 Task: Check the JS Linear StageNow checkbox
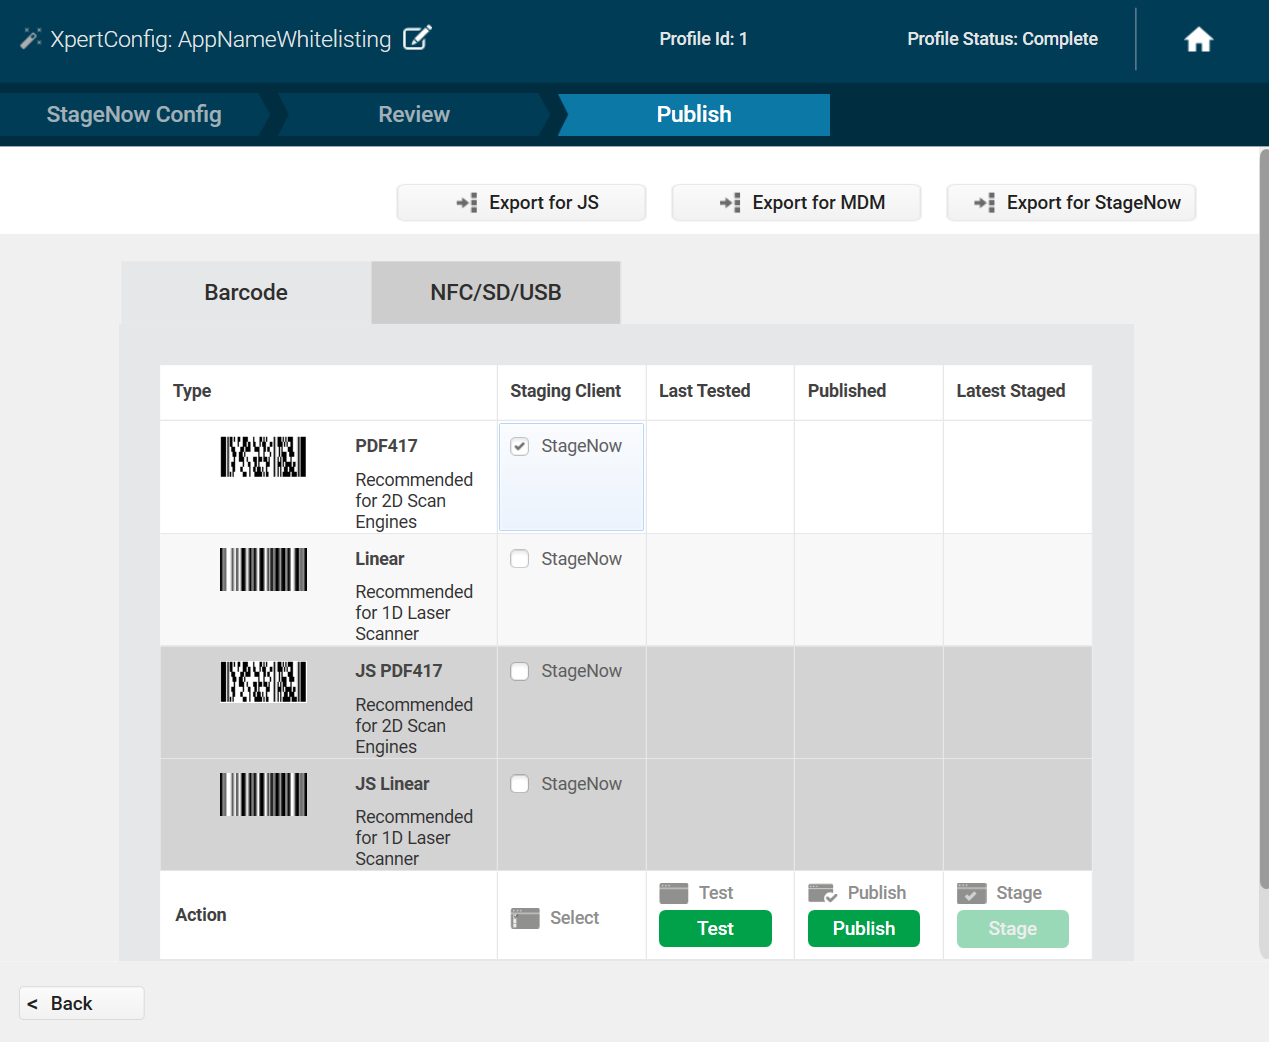[520, 784]
